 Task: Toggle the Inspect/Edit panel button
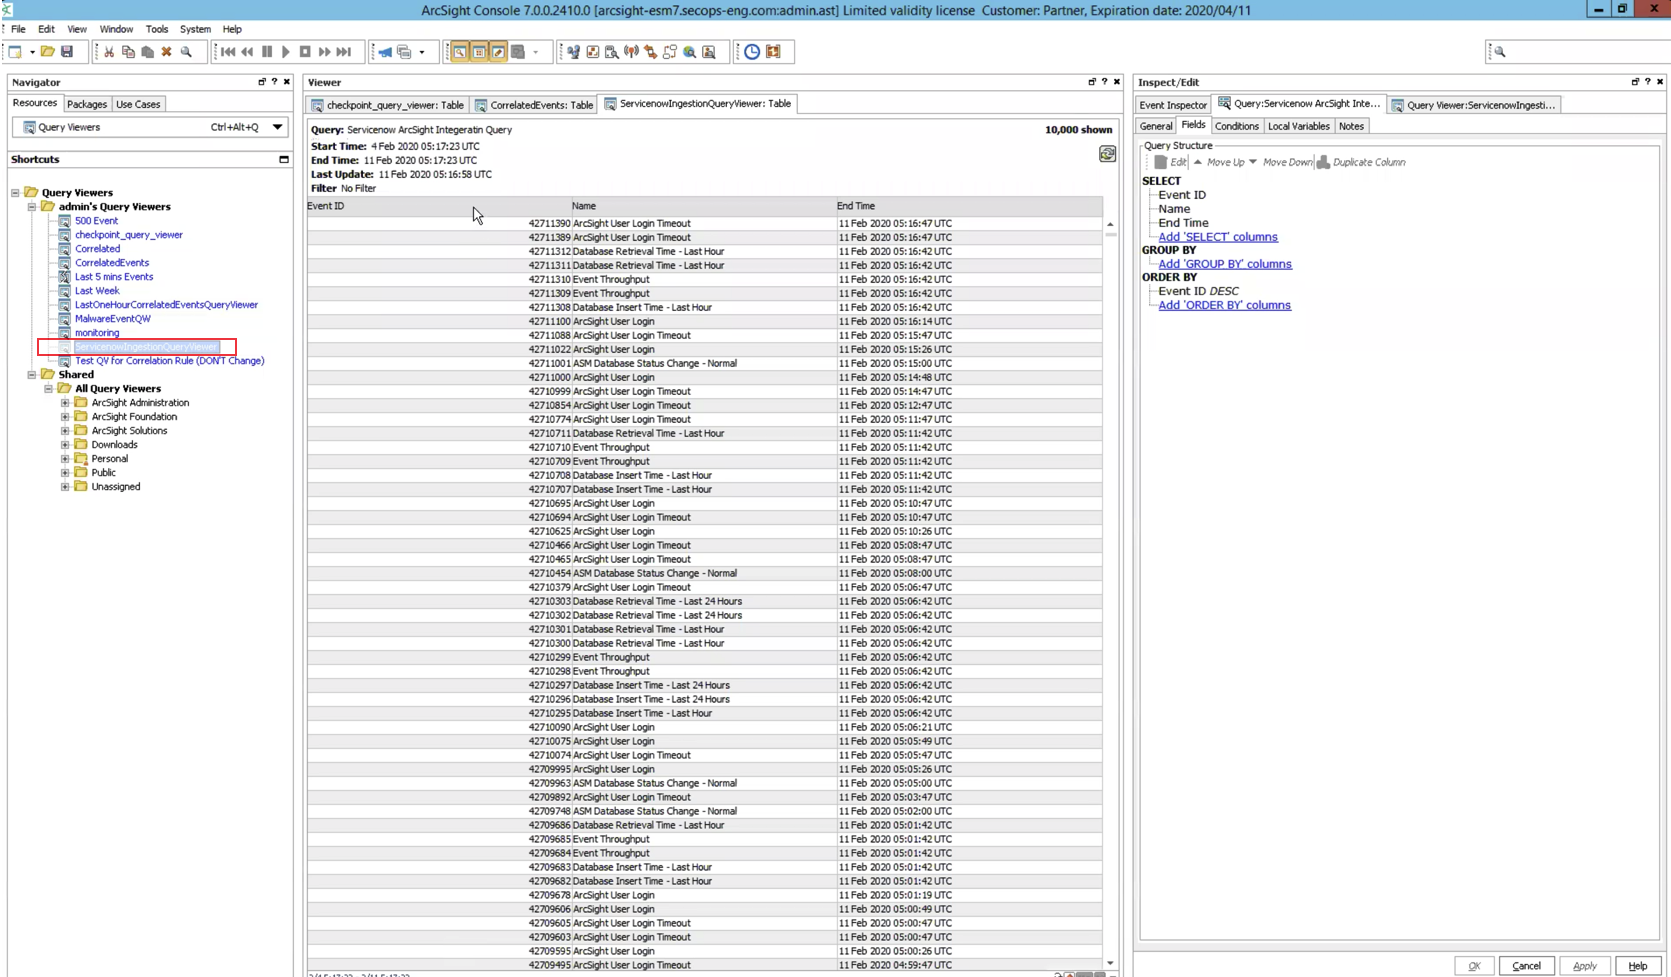(x=498, y=52)
